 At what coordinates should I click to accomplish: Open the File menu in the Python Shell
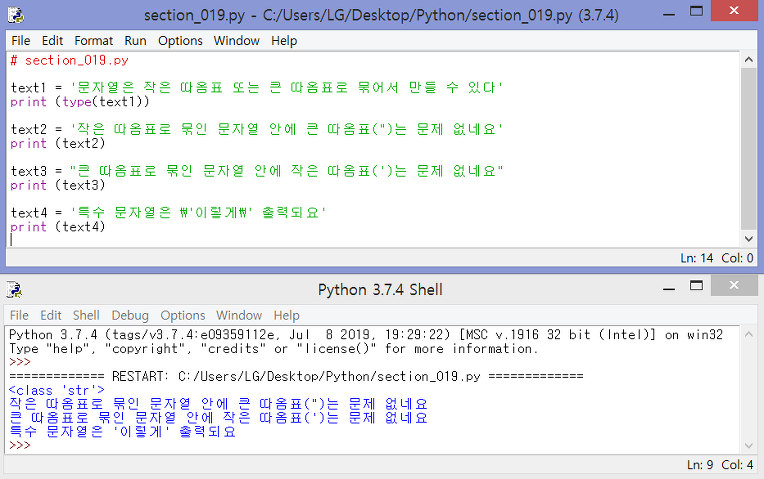pyautogui.click(x=19, y=315)
